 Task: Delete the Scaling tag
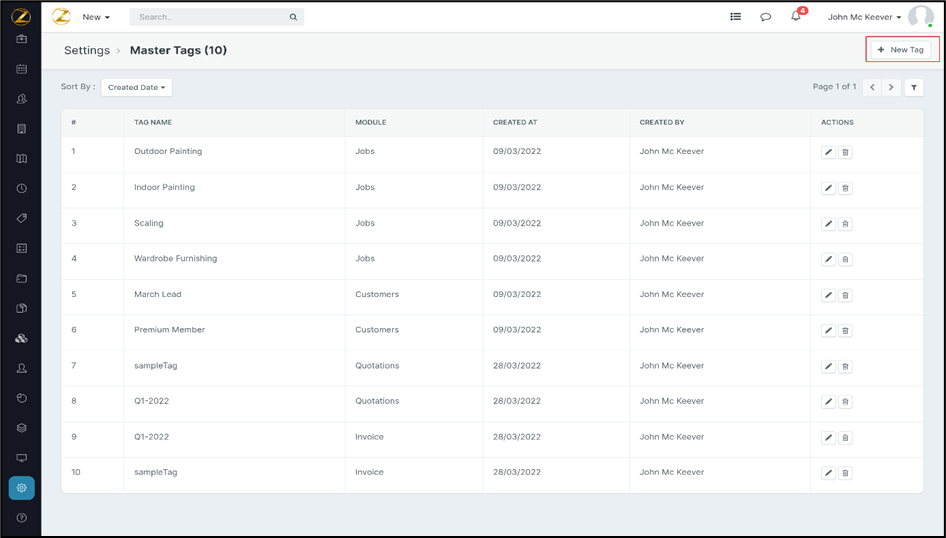(845, 224)
